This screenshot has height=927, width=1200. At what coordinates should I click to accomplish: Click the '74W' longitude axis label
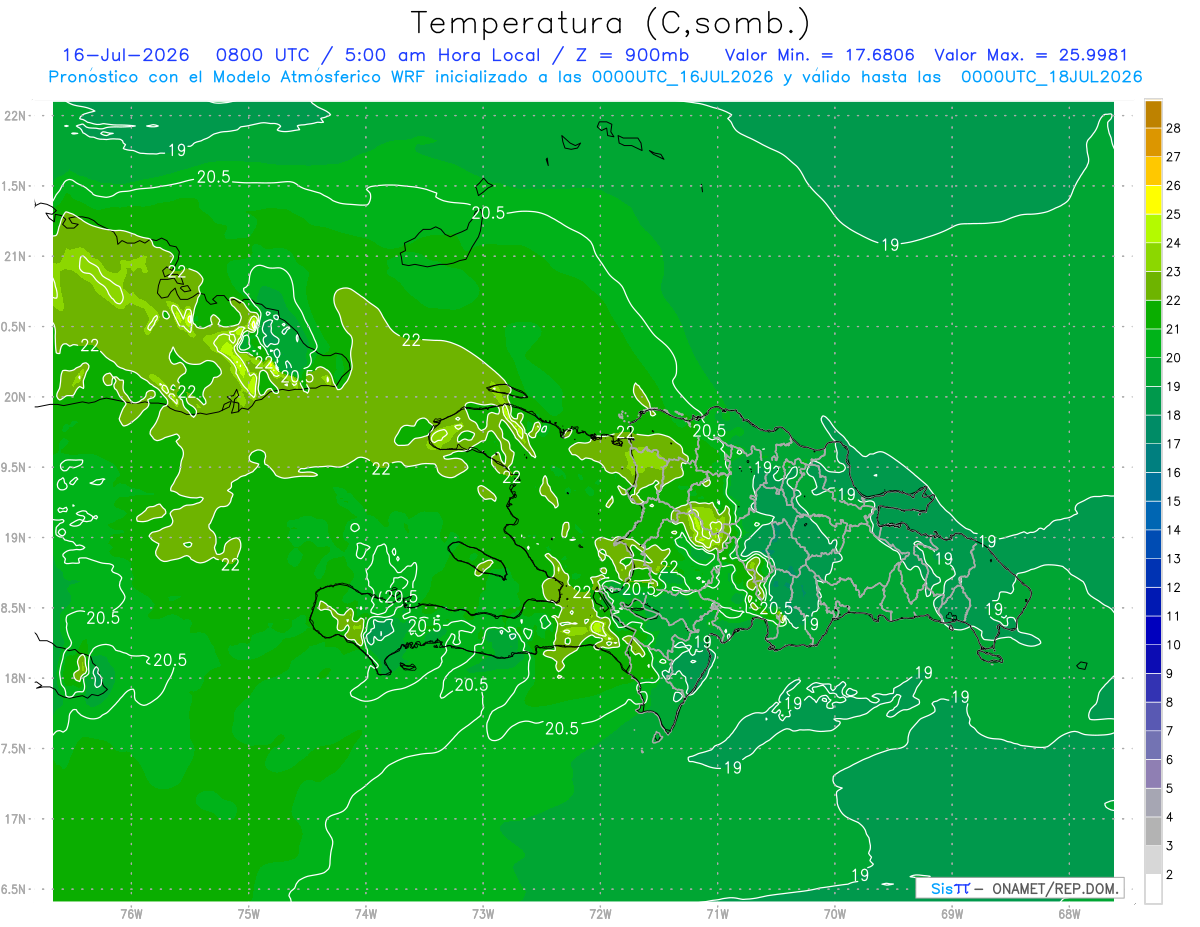[366, 914]
